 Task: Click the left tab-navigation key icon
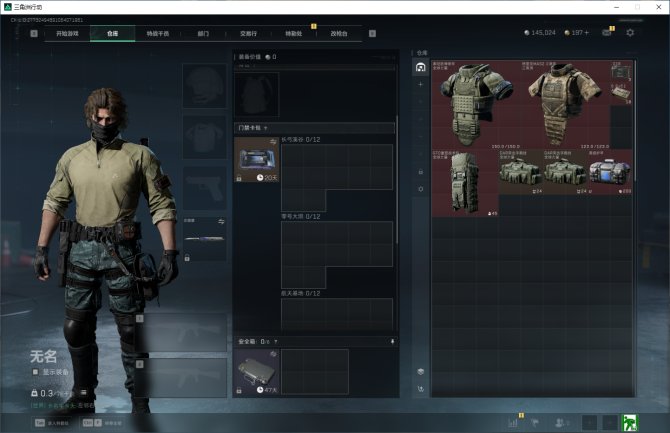tap(34, 33)
